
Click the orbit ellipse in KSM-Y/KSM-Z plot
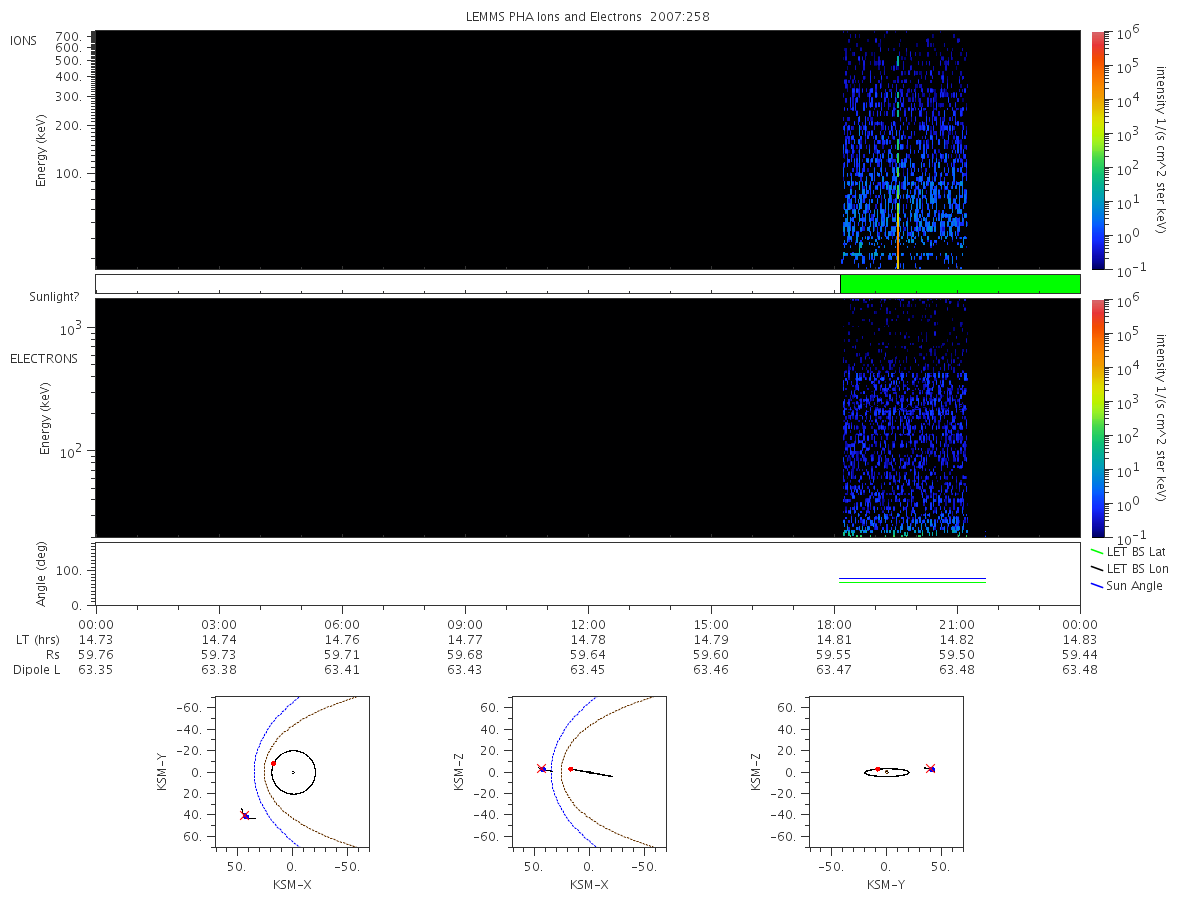click(886, 772)
